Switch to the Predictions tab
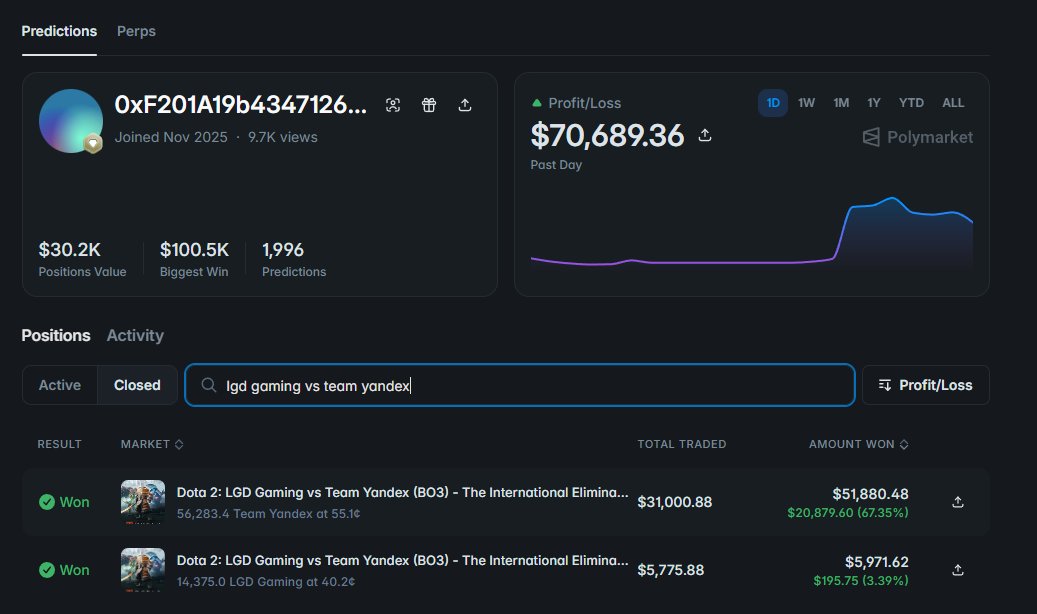This screenshot has width=1037, height=614. tap(59, 31)
